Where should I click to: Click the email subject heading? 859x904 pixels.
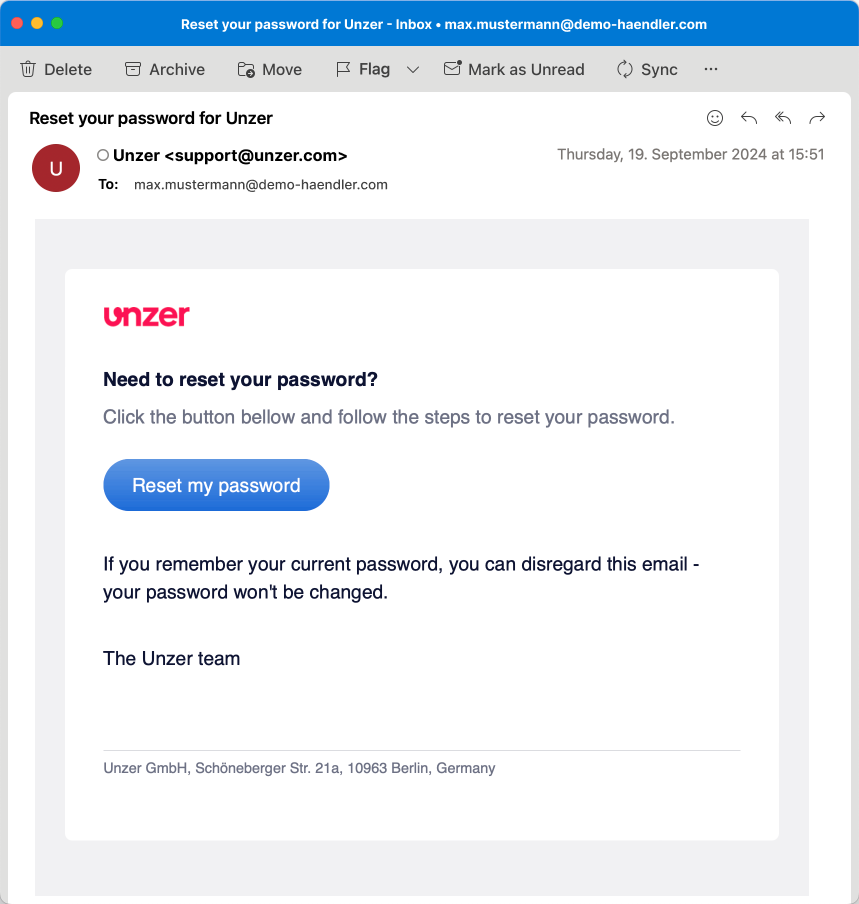point(151,118)
